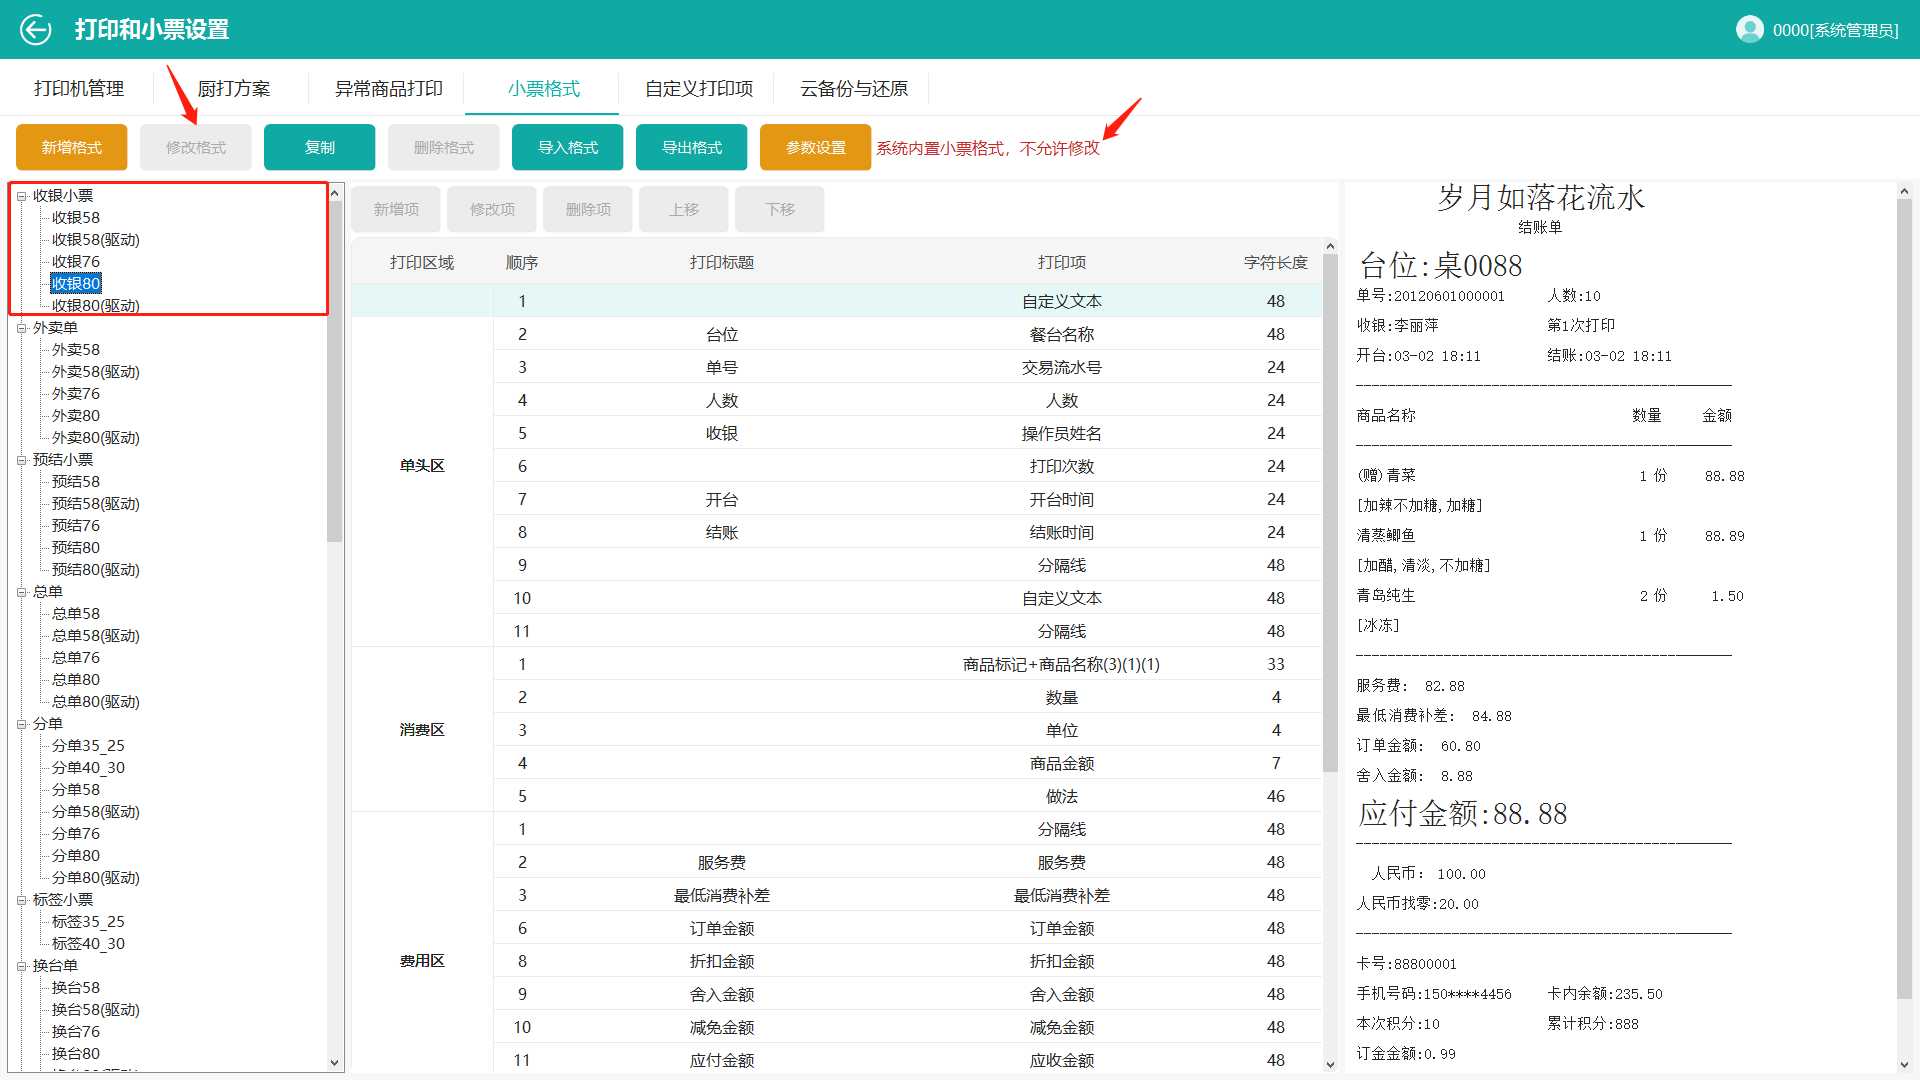This screenshot has width=1920, height=1080.
Task: Select the 商品标记+商品名称(3)(1)(1) row
Action: (x=907, y=664)
